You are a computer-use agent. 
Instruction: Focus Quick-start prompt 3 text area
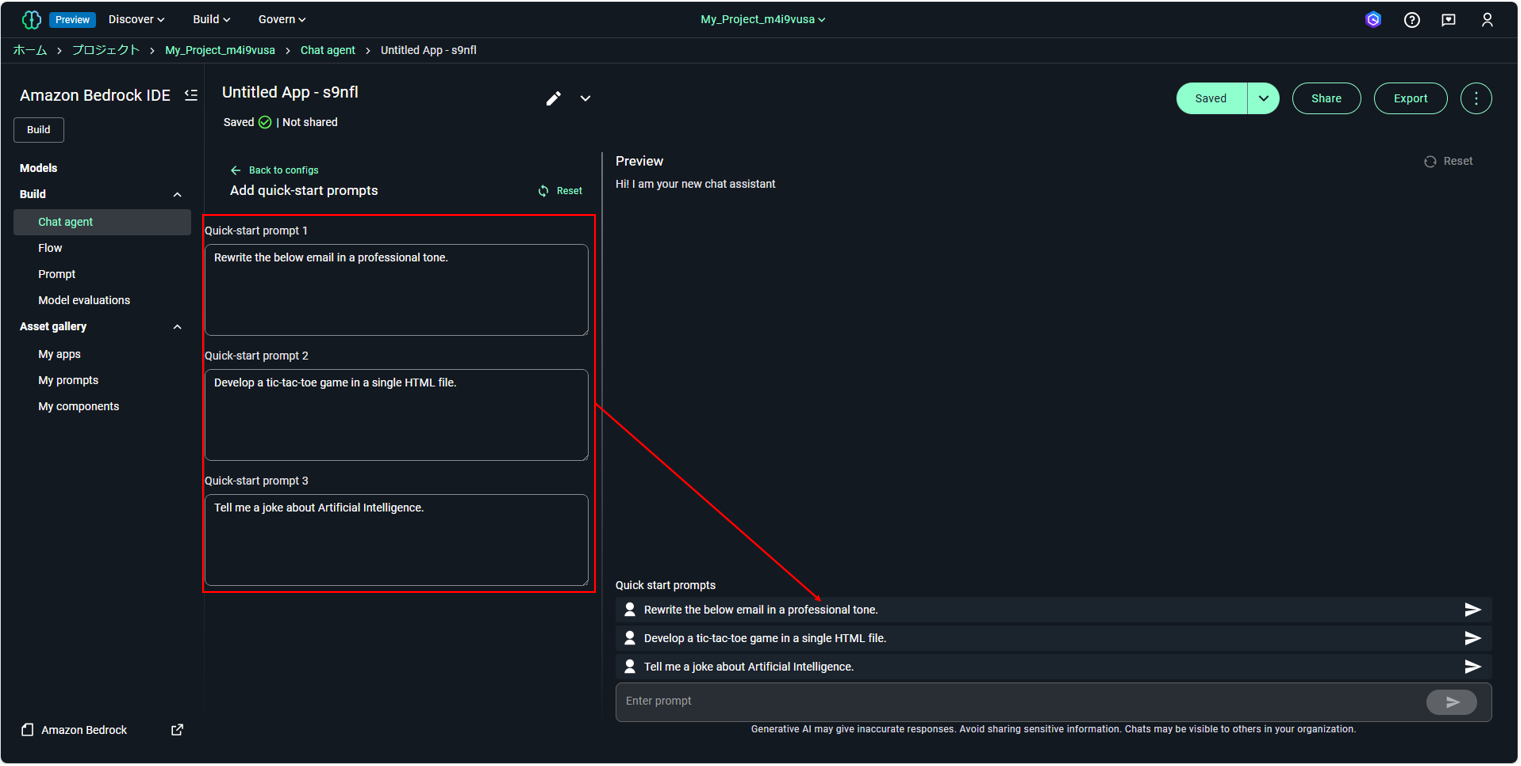coord(396,540)
